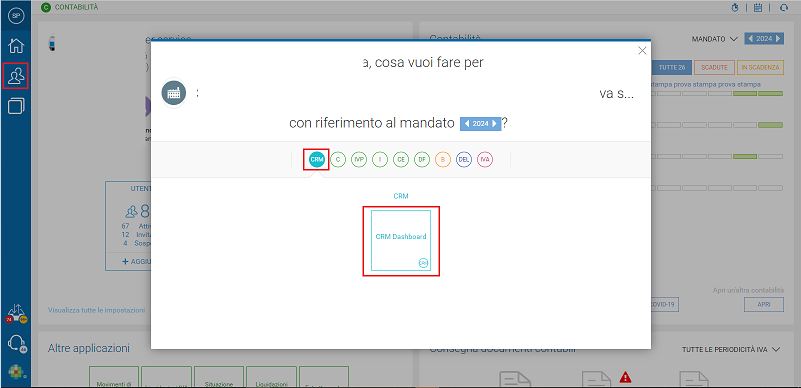Select the IN SCADENZA filter
This screenshot has height=388, width=801.
[x=761, y=67]
